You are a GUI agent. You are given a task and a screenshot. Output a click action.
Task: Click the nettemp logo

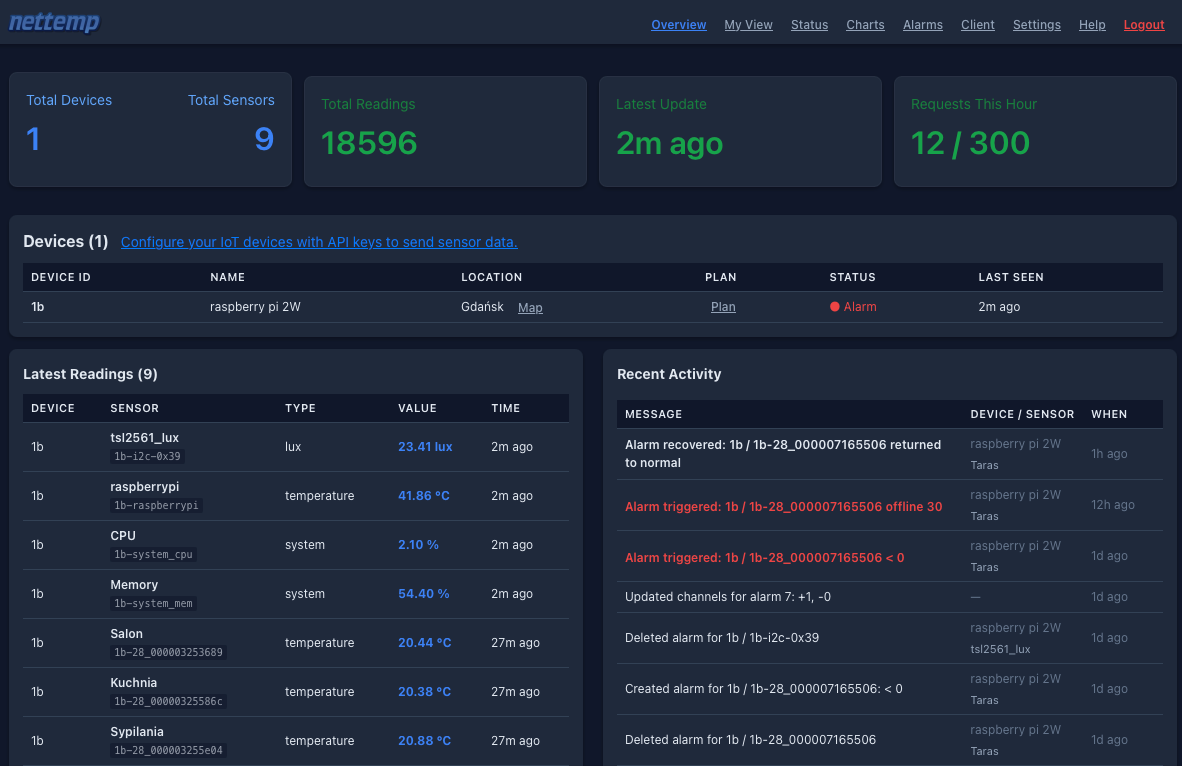(x=54, y=22)
